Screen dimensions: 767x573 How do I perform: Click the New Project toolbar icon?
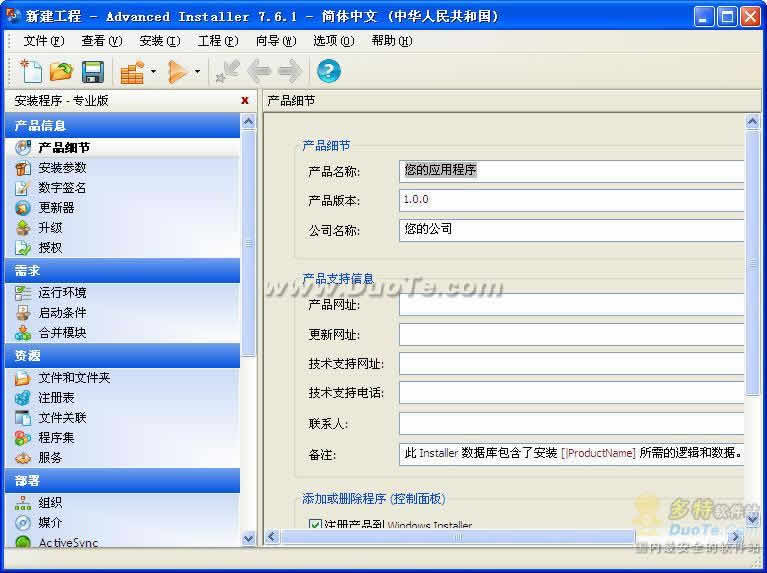coord(31,71)
